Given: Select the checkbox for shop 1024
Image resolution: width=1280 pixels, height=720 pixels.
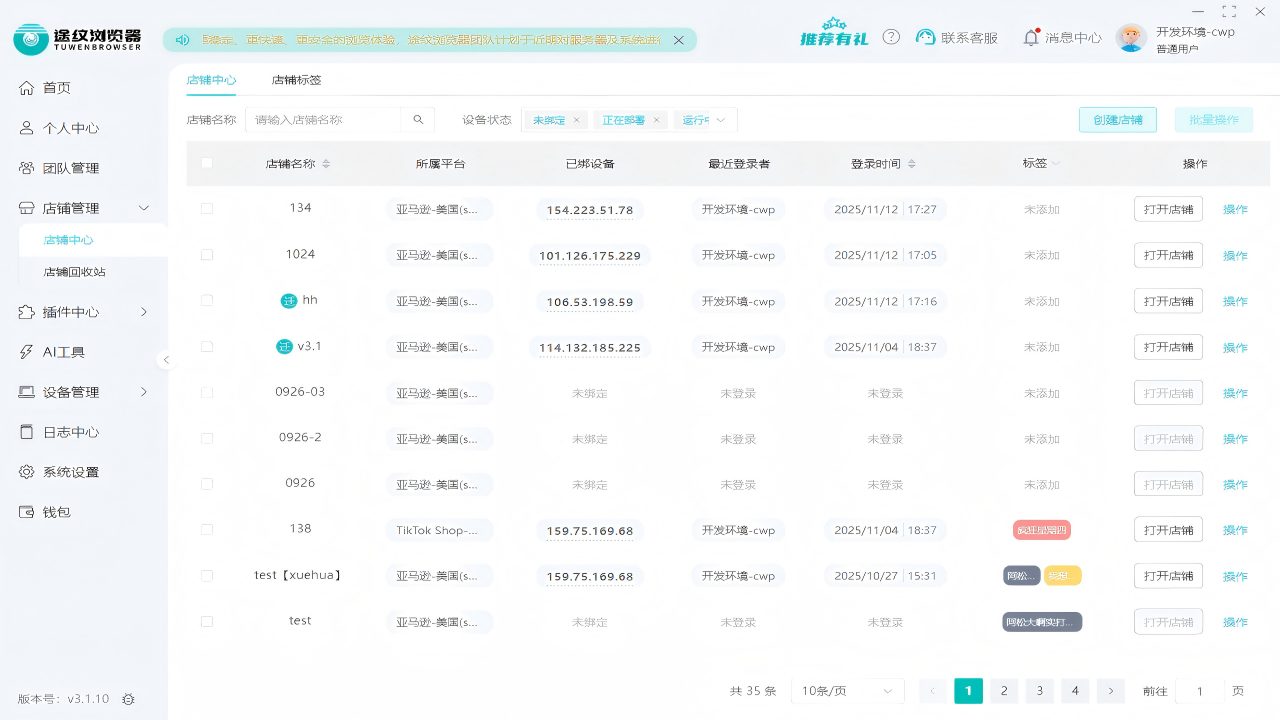Looking at the screenshot, I should pyautogui.click(x=207, y=254).
